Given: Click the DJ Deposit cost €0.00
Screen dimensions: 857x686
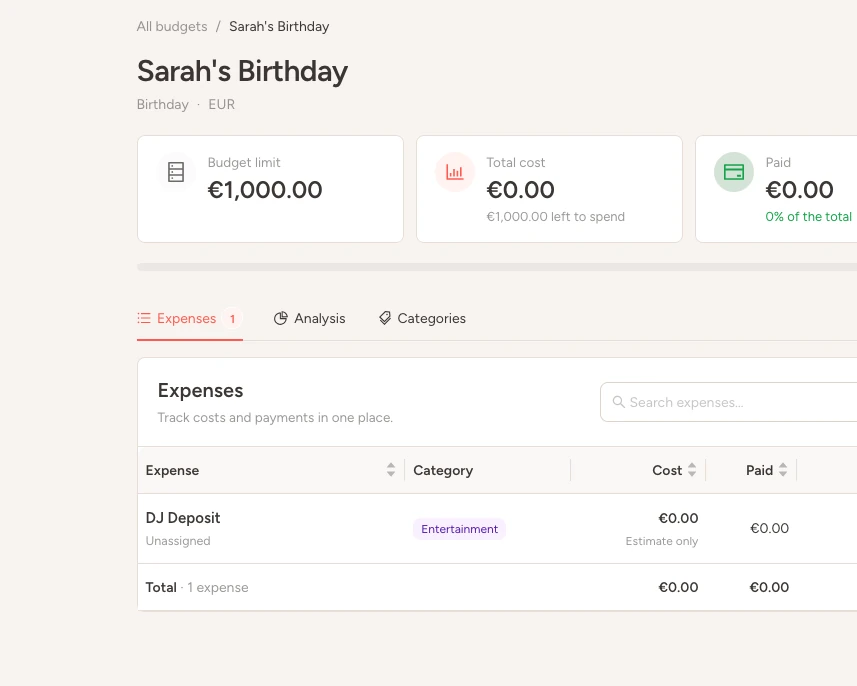Looking at the screenshot, I should 678,518.
